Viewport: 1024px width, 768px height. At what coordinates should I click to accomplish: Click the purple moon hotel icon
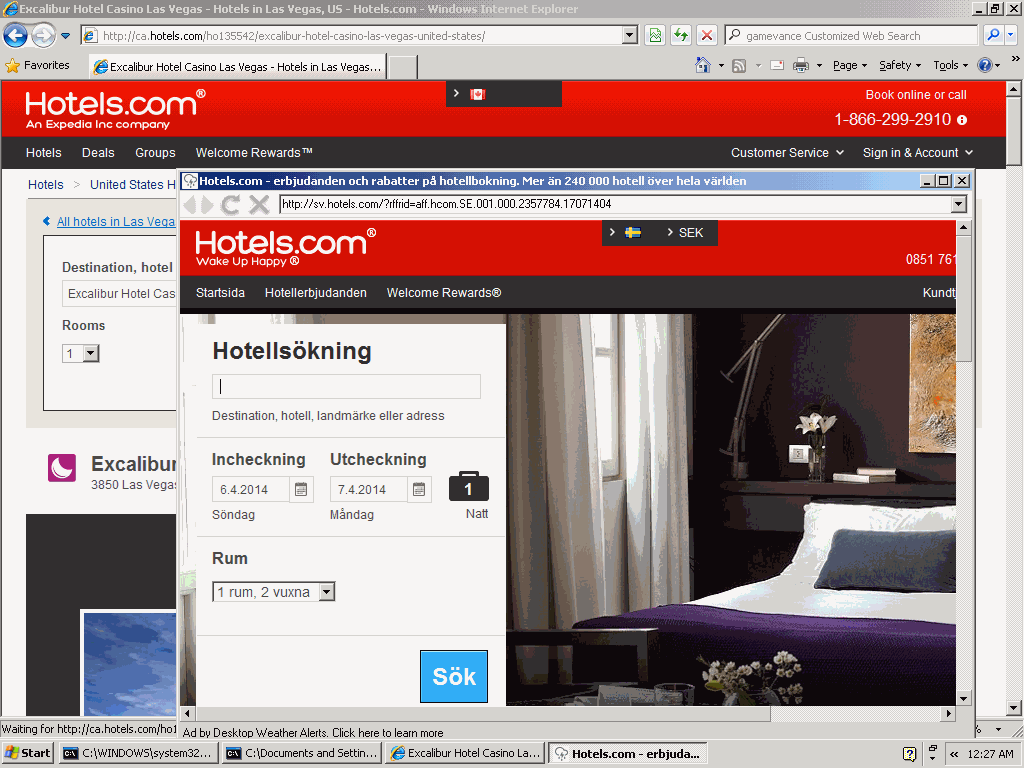[62, 468]
